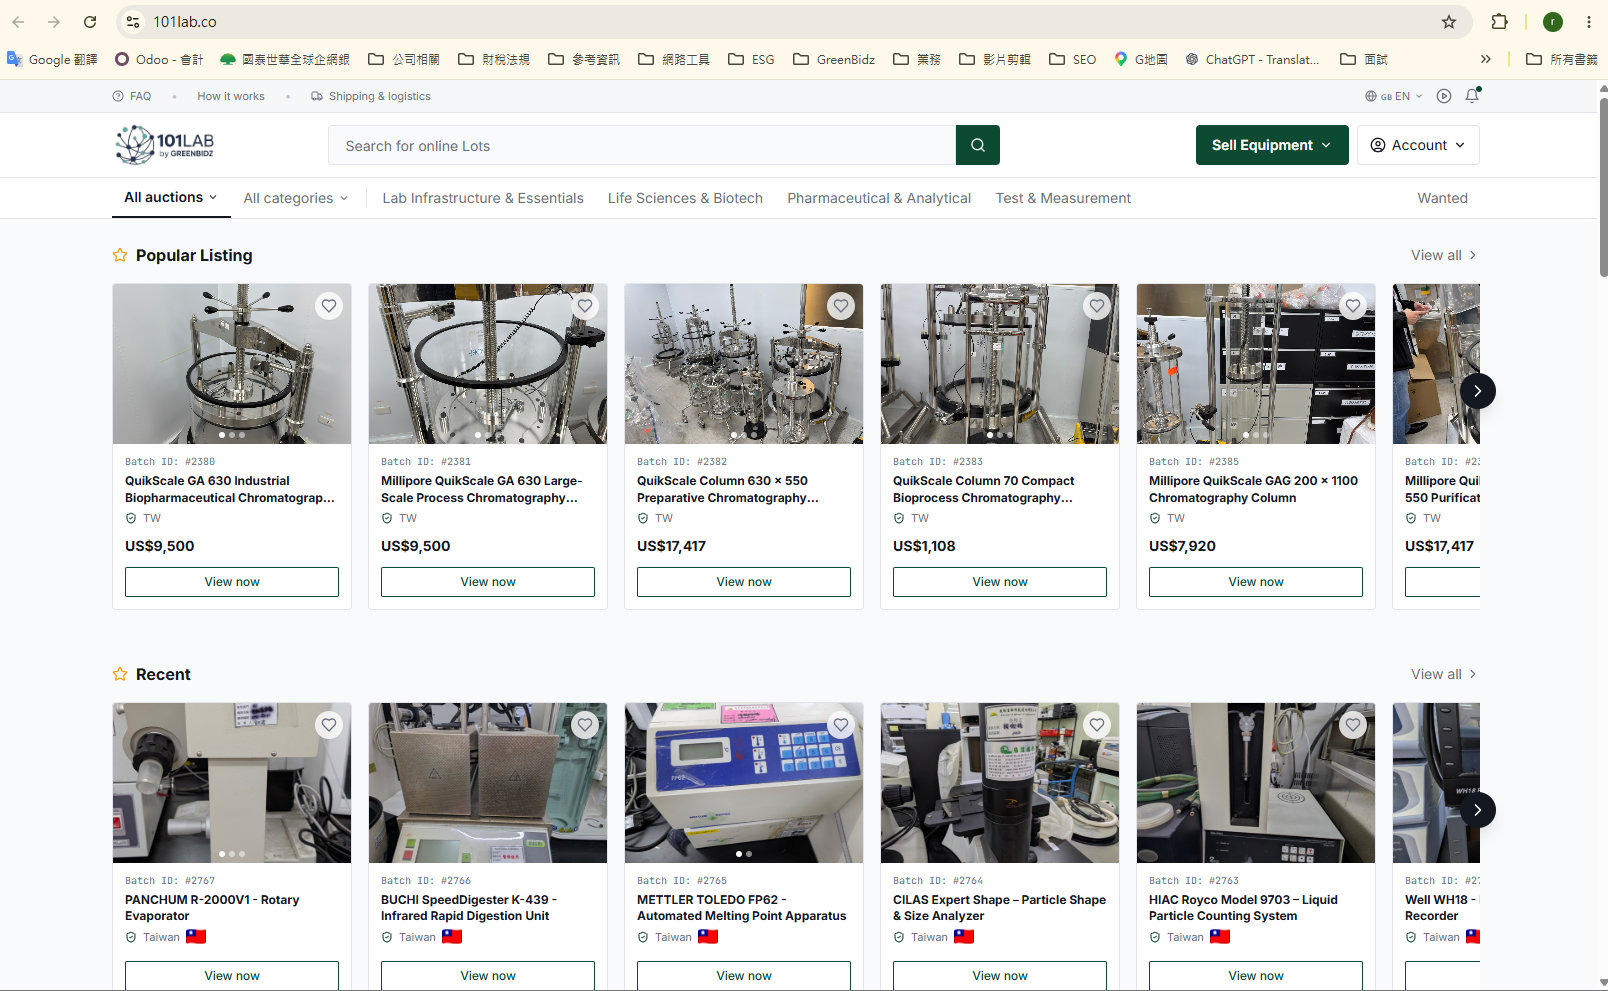Favorite the BUCHI SpeedDigester K-439 listing
The width and height of the screenshot is (1608, 991).
tap(585, 725)
